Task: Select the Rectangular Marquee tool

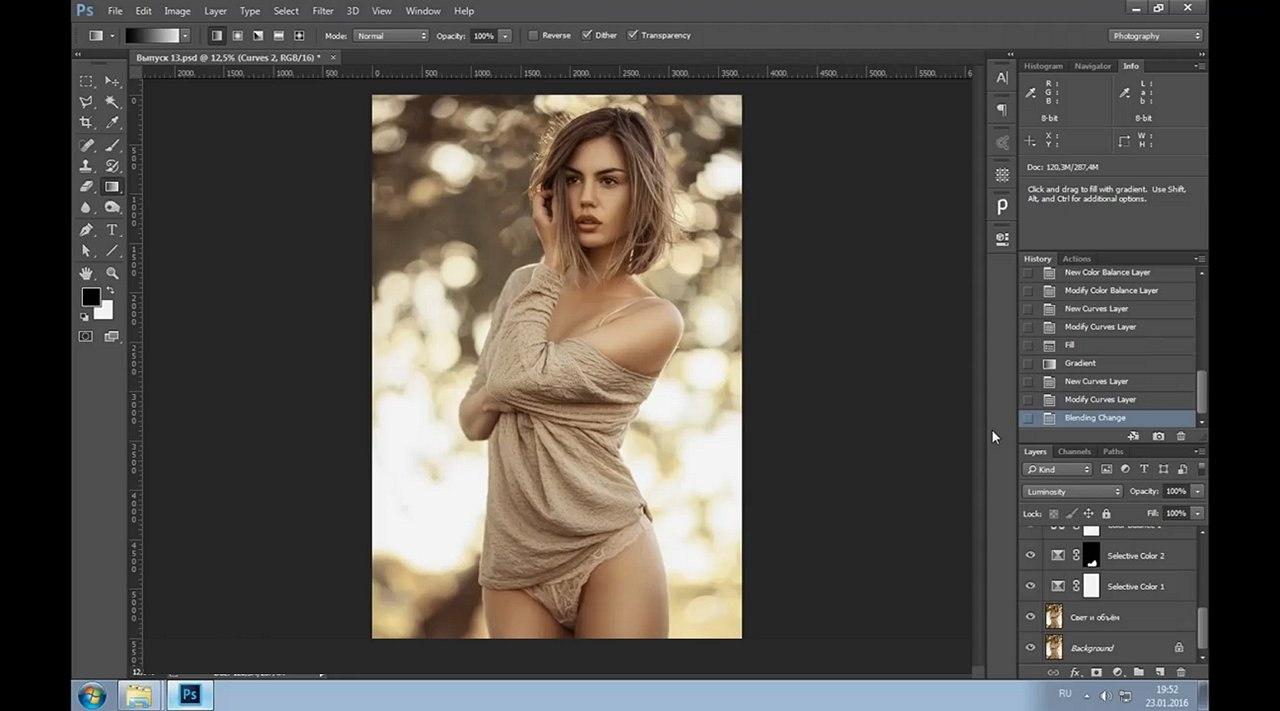Action: [87, 81]
